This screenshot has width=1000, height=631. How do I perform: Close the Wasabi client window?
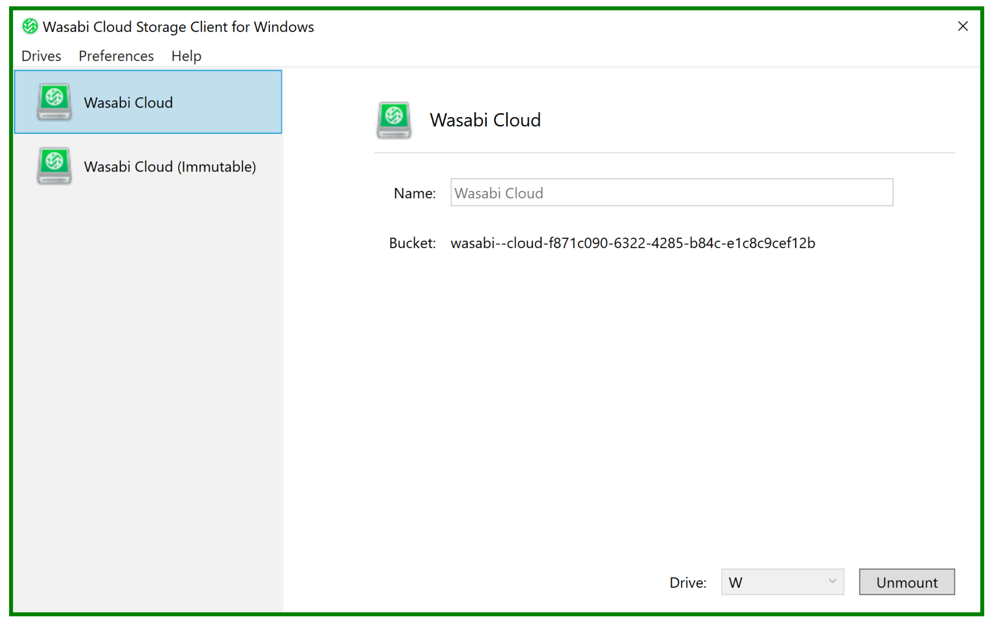pyautogui.click(x=963, y=26)
